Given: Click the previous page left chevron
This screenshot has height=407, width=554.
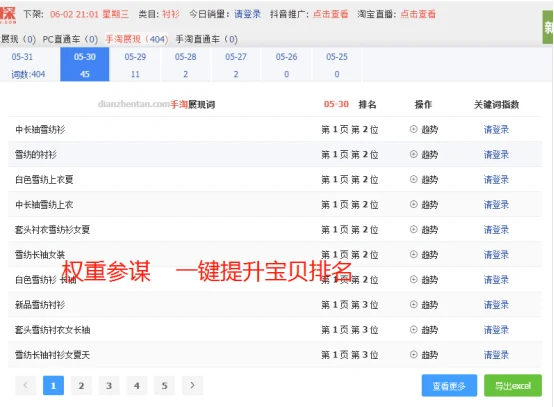Looking at the screenshot, I should tap(25, 385).
